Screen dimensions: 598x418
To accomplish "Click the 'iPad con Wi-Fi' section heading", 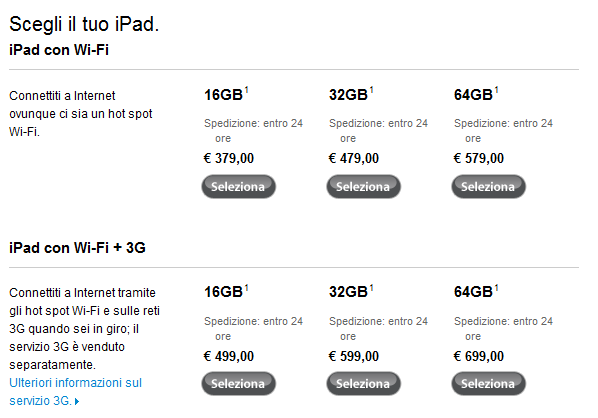I will tap(59, 50).
